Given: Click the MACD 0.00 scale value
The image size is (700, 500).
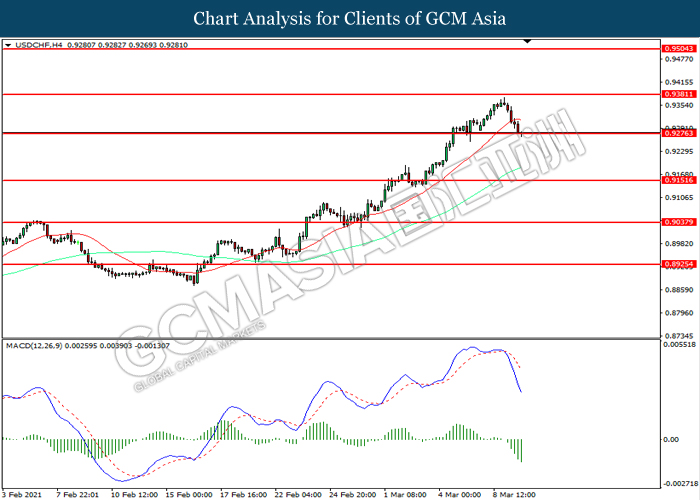Looking at the screenshot, I should tap(671, 440).
